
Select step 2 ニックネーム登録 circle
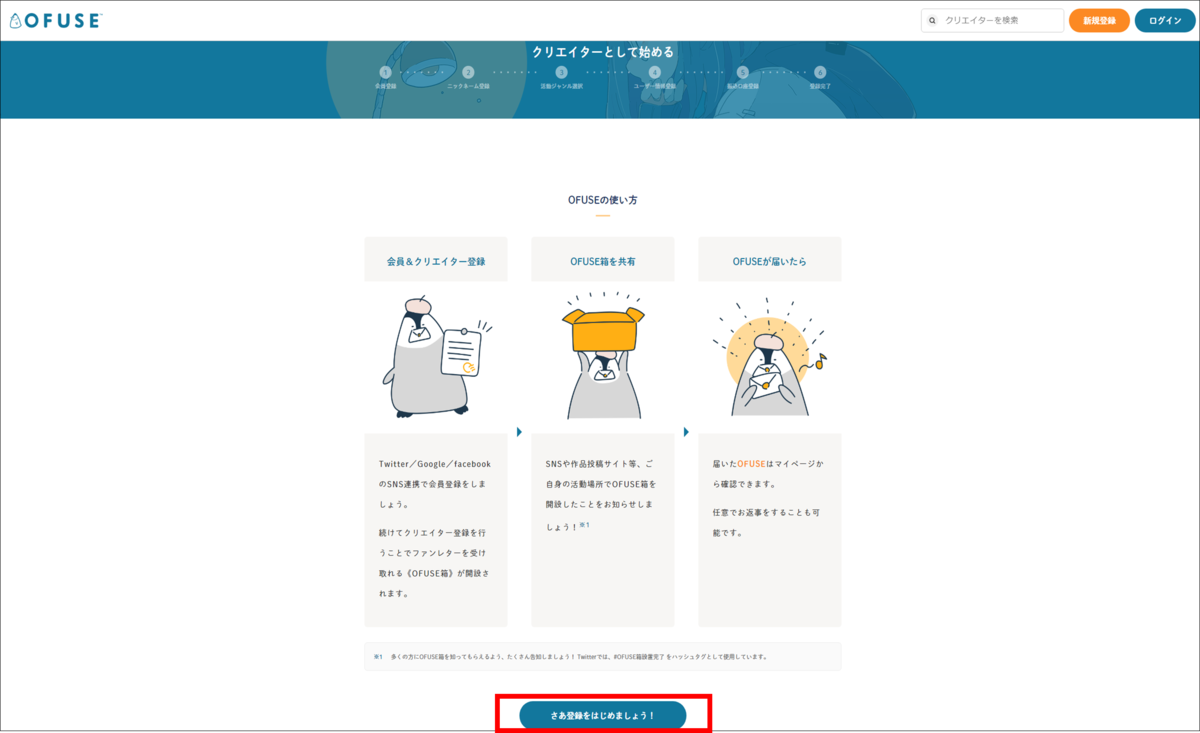[468, 72]
